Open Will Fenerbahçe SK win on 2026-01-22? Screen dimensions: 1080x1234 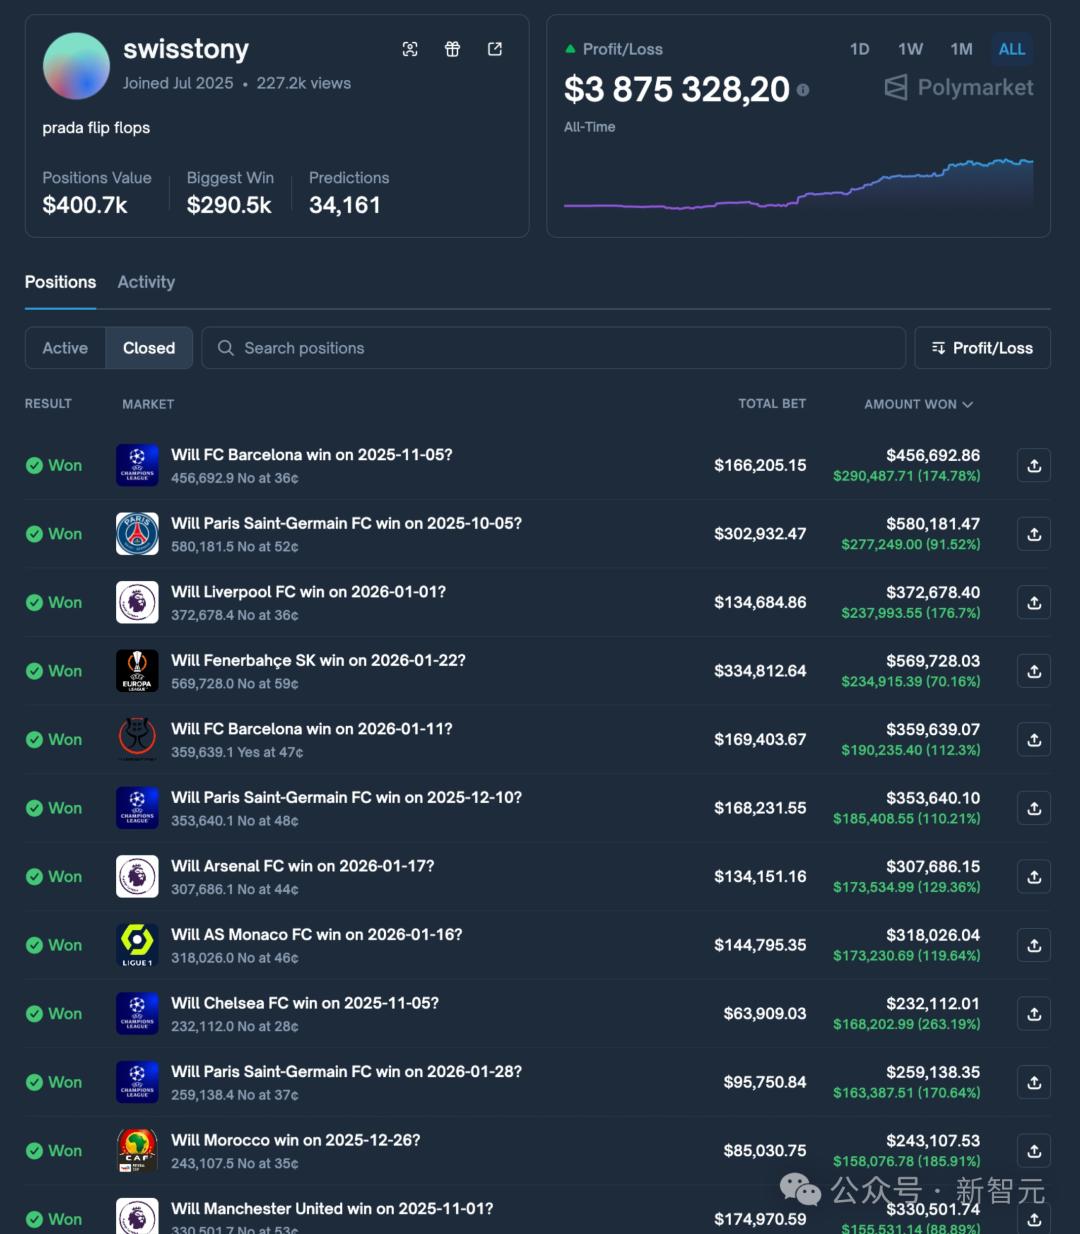[x=318, y=661]
